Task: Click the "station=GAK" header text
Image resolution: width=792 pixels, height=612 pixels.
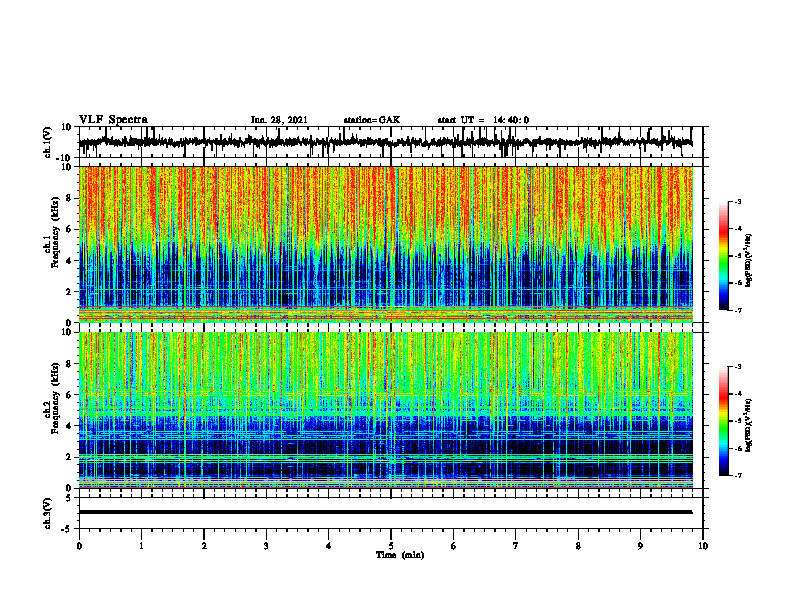Action: point(372,120)
